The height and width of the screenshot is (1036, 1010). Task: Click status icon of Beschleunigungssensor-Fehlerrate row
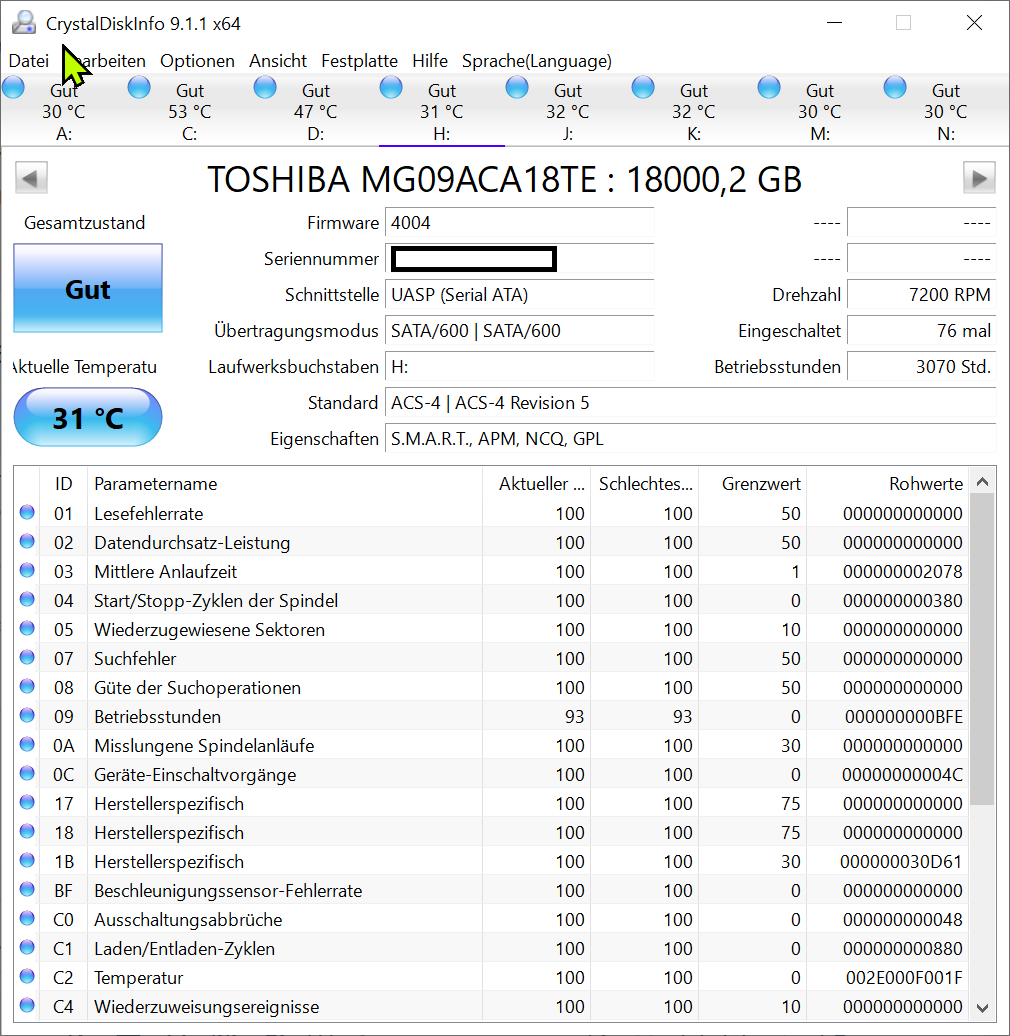(x=27, y=889)
